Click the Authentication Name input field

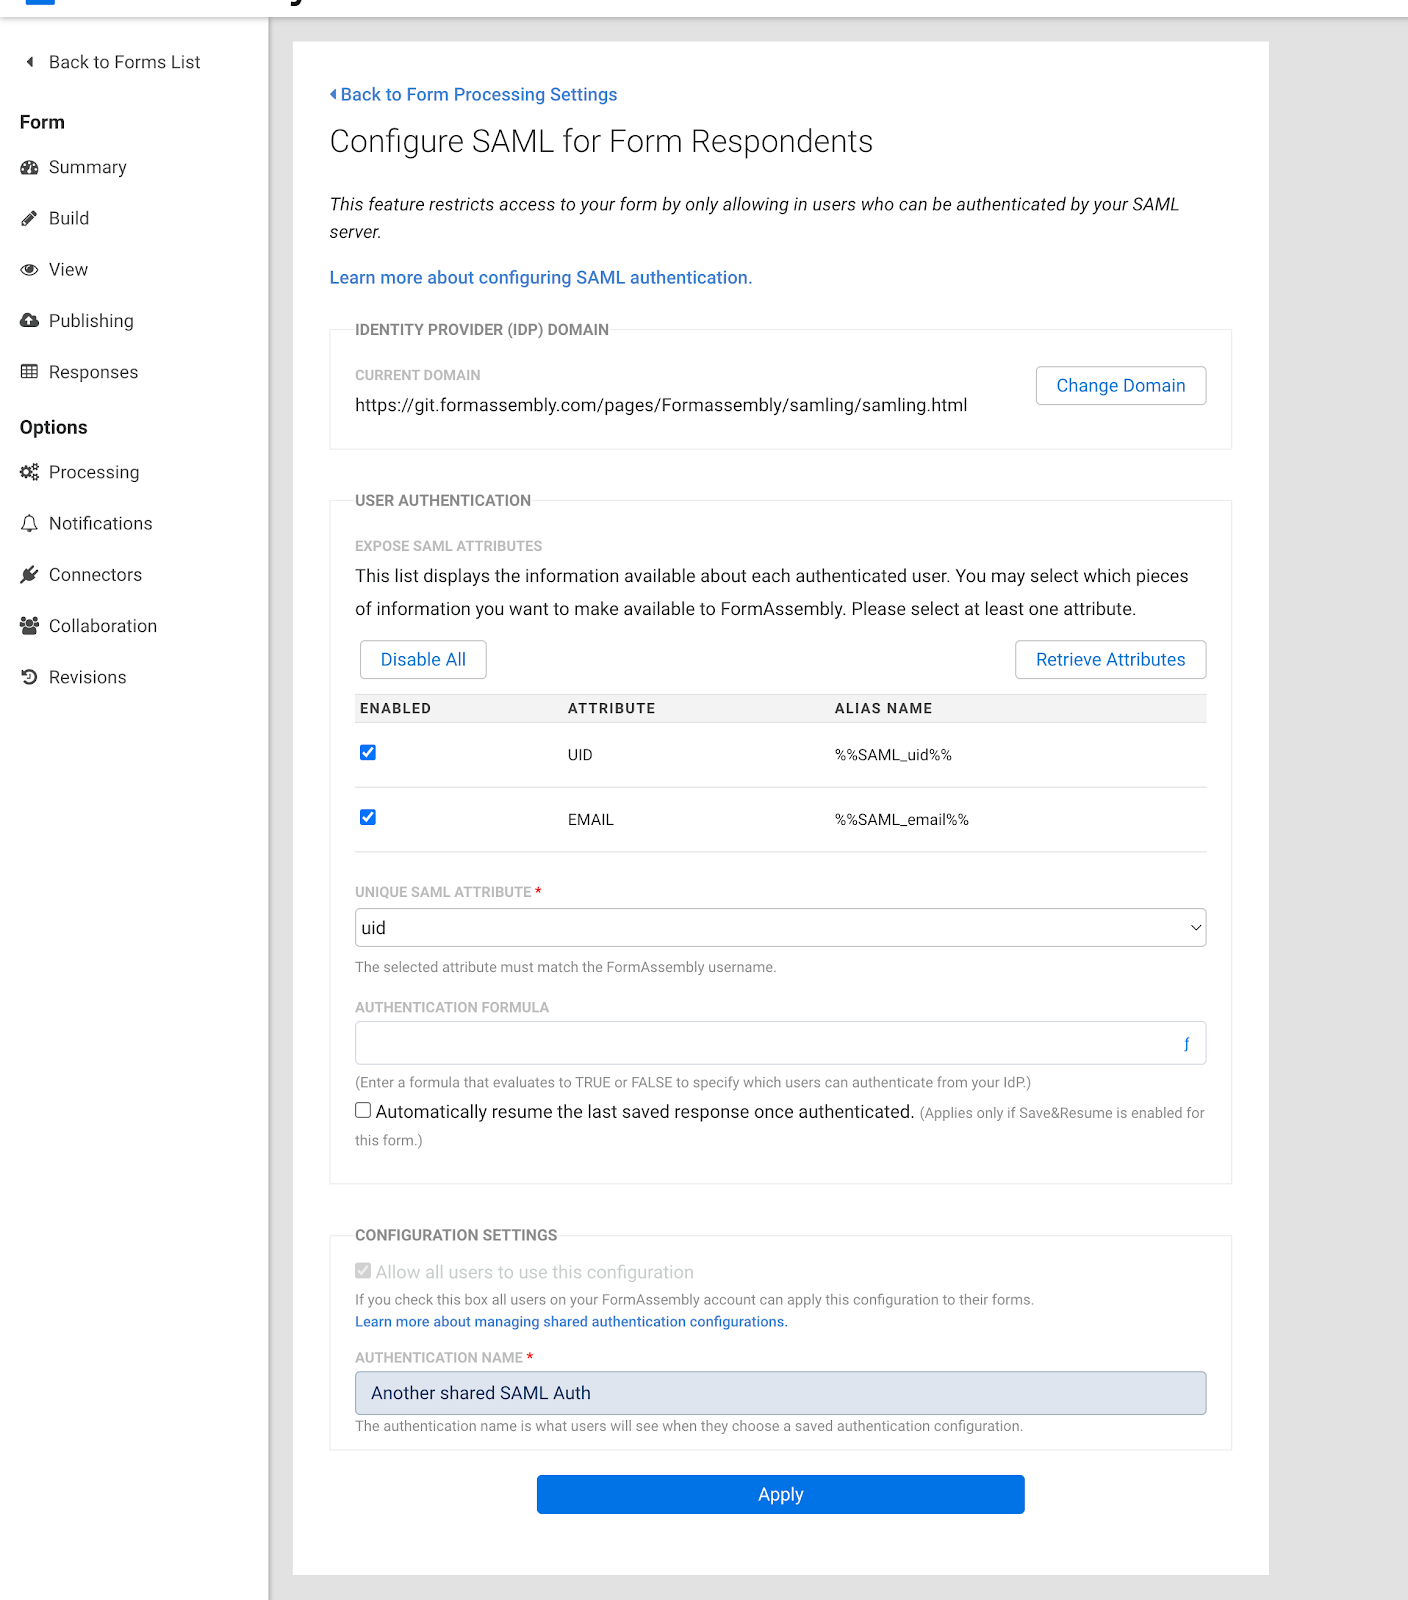coord(780,1393)
